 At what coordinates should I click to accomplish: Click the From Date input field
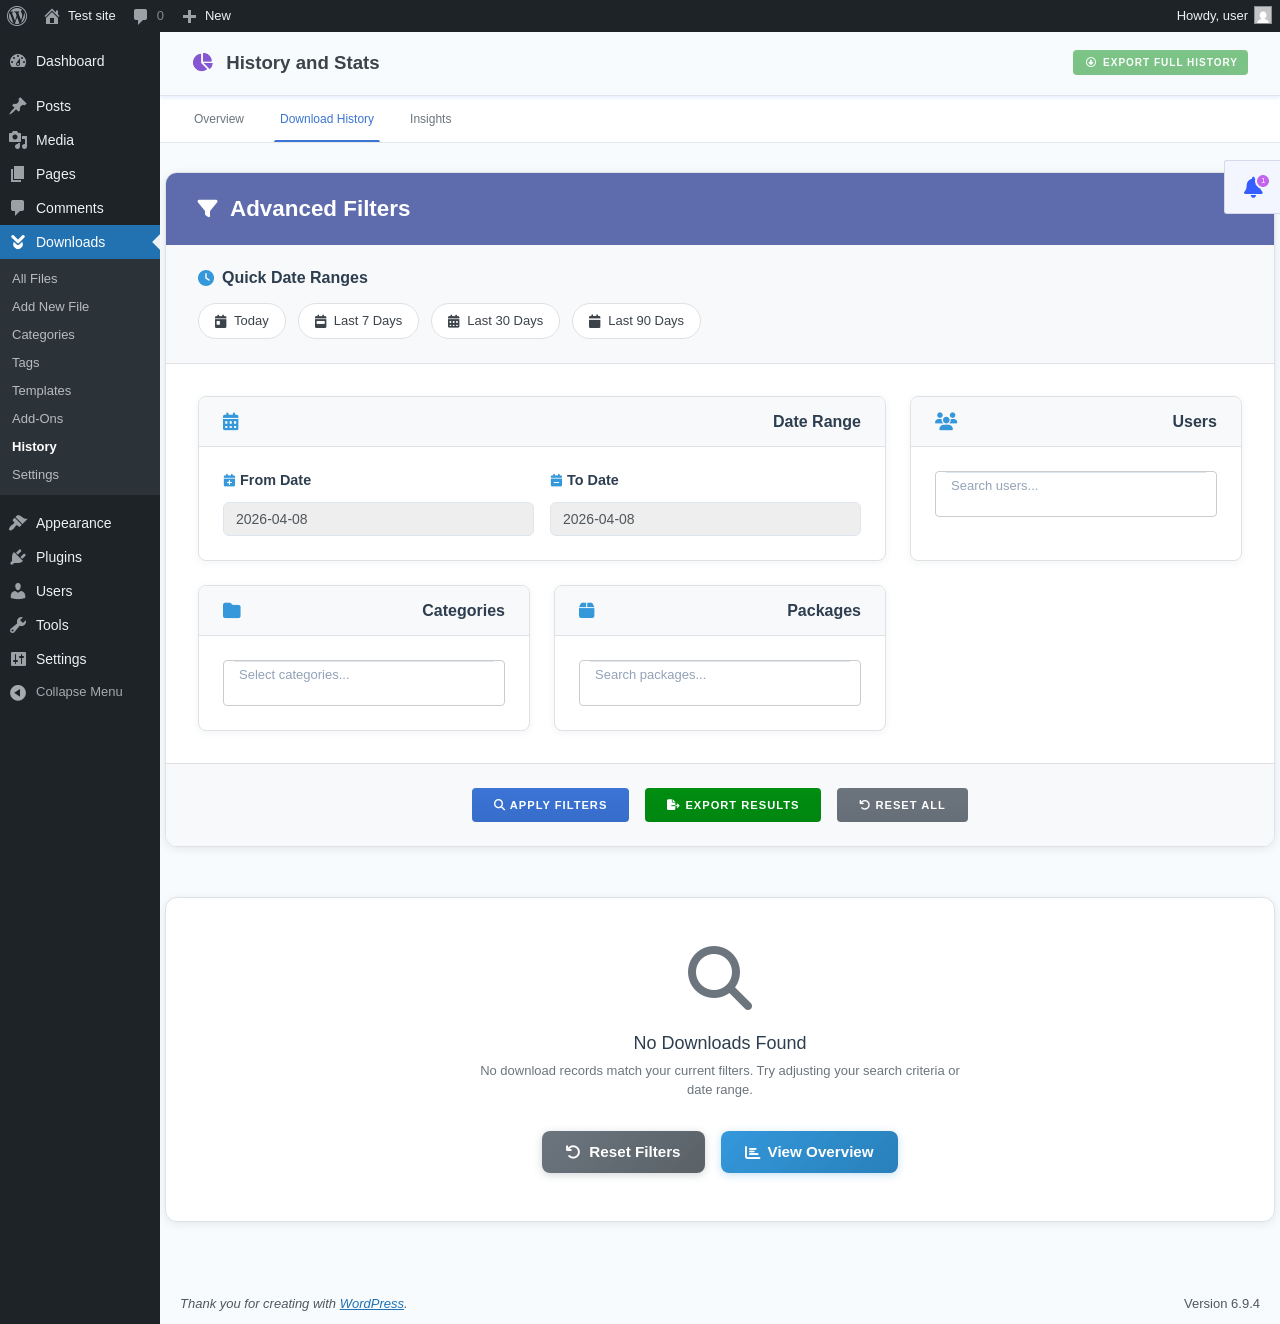[378, 519]
